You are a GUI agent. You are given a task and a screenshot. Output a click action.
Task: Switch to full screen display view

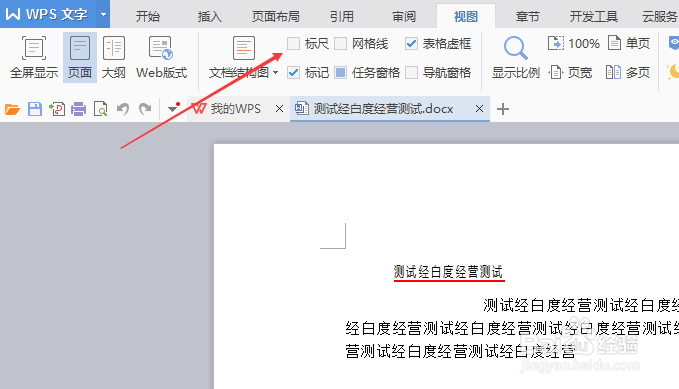point(34,58)
